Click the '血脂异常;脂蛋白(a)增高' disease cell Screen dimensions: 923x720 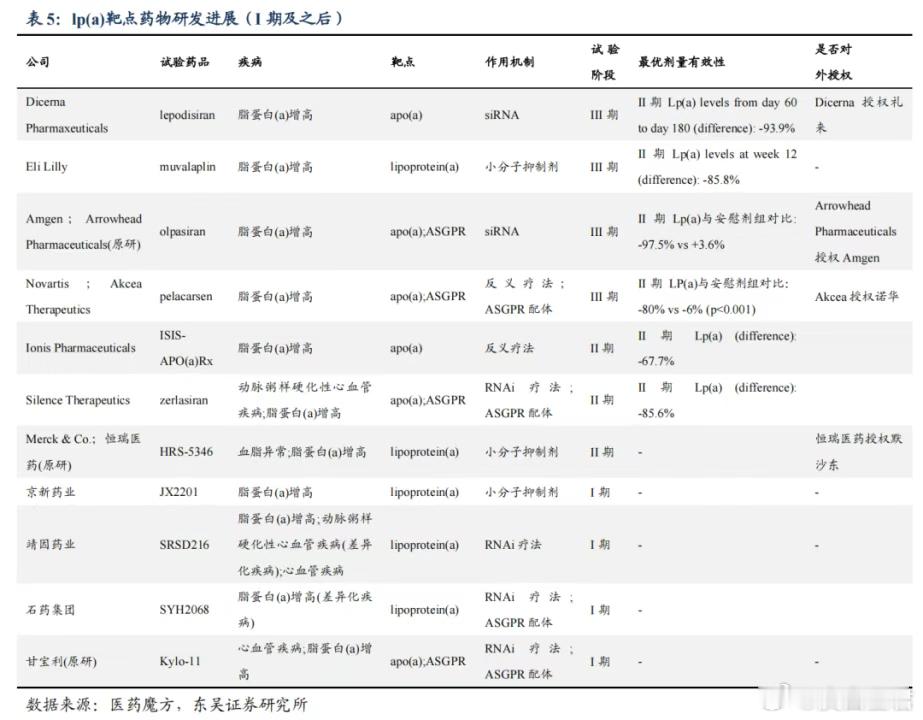pyautogui.click(x=302, y=452)
